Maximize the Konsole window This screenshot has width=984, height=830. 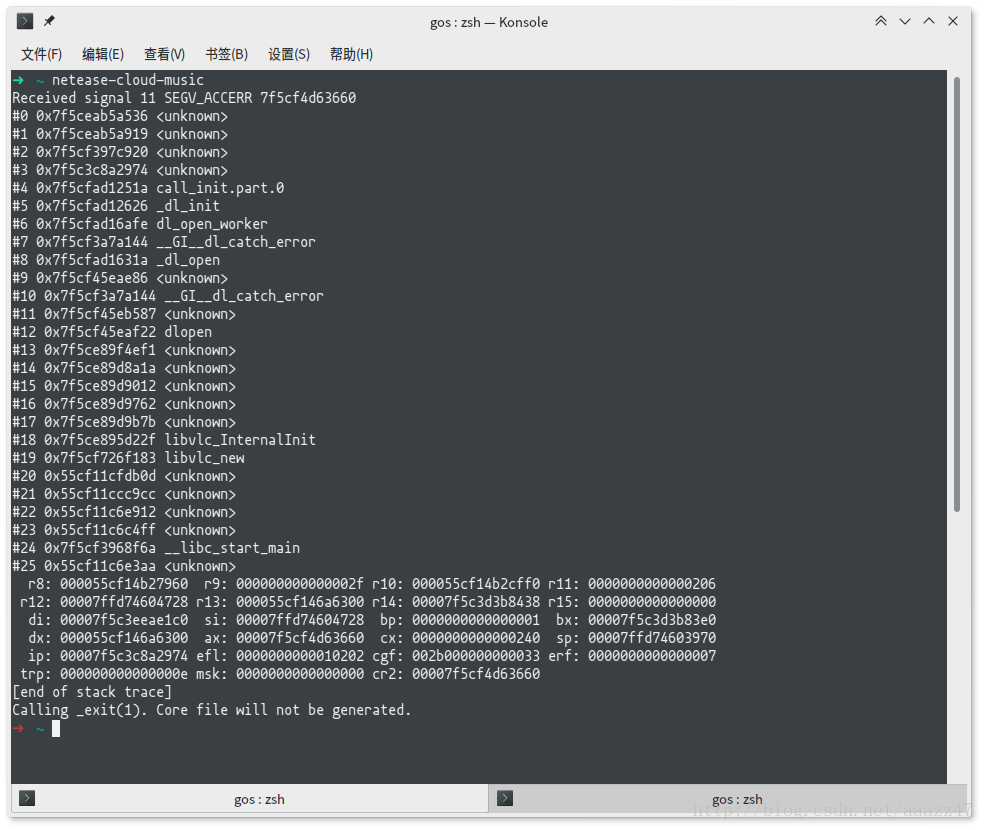pyautogui.click(x=929, y=21)
